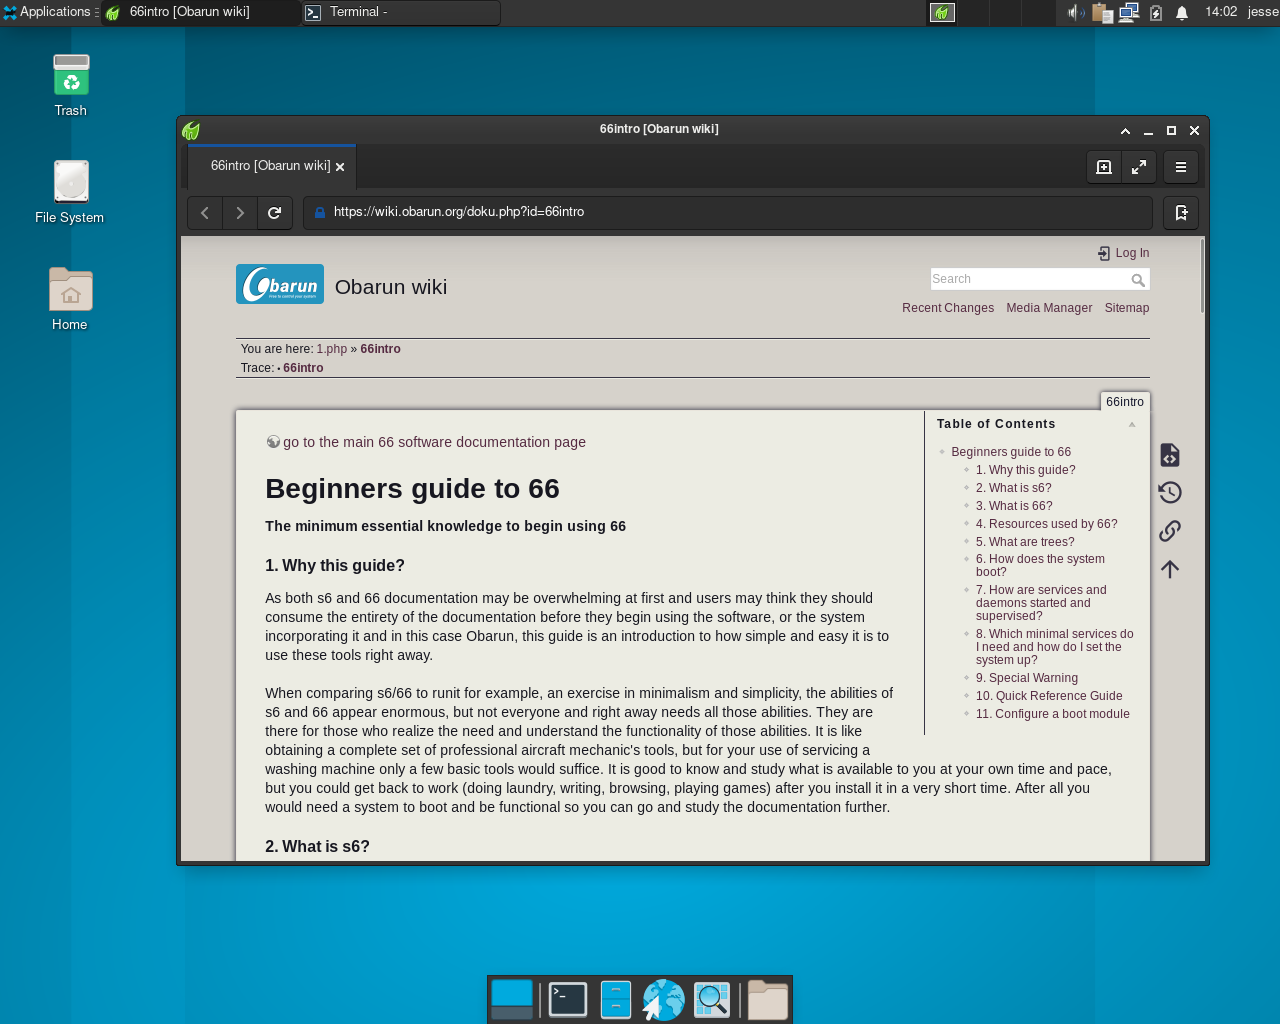Open the browser hamburger menu

1181,167
